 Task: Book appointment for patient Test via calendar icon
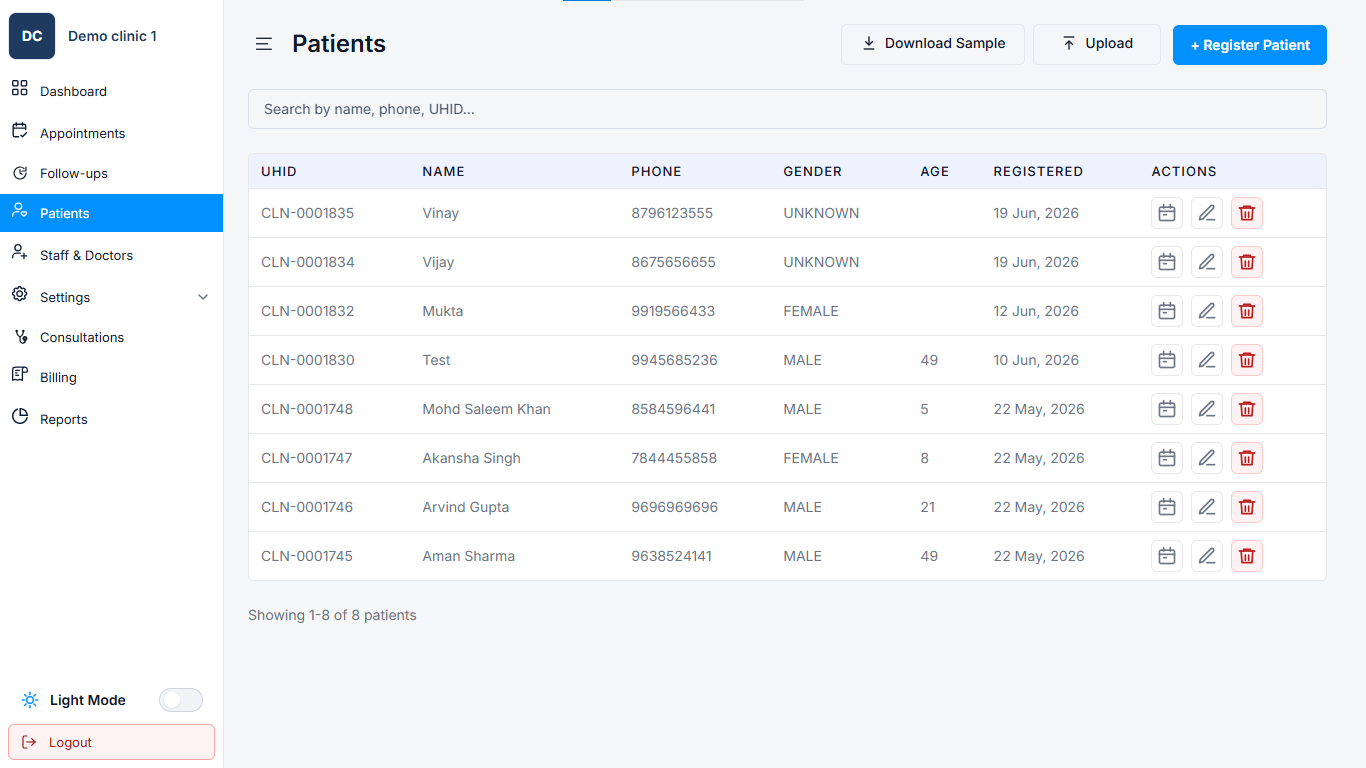point(1167,360)
